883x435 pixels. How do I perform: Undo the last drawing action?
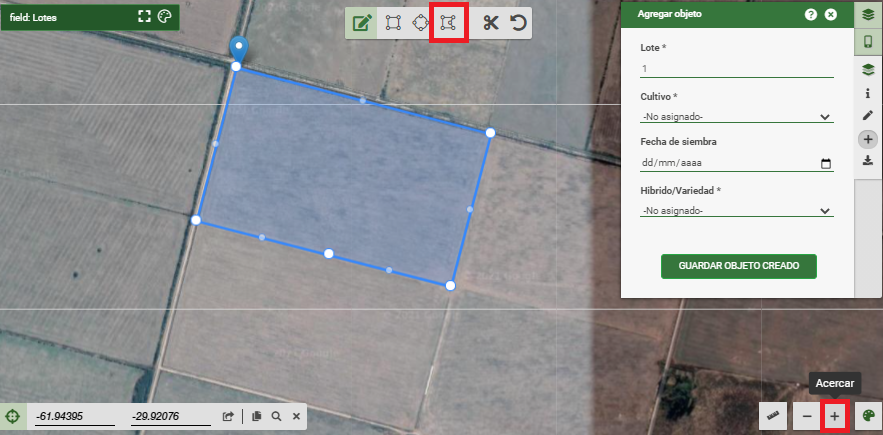point(518,23)
